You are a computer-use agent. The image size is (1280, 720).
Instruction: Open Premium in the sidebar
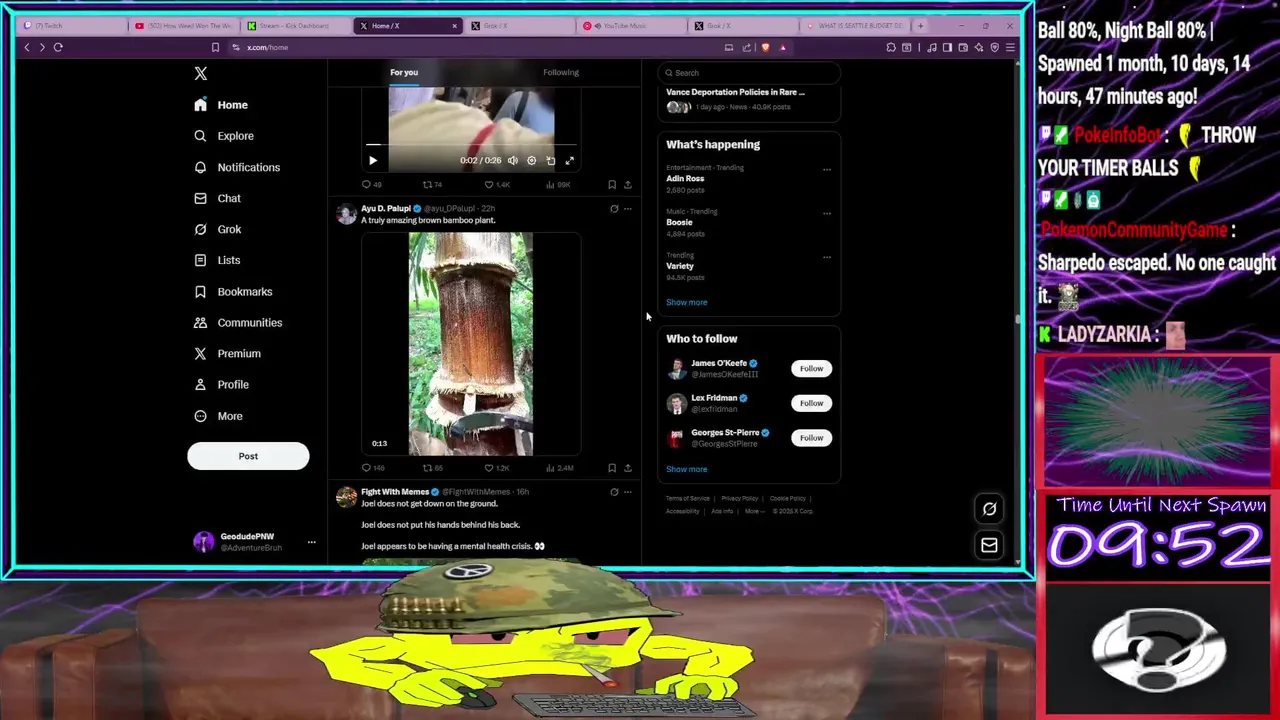tap(228, 353)
